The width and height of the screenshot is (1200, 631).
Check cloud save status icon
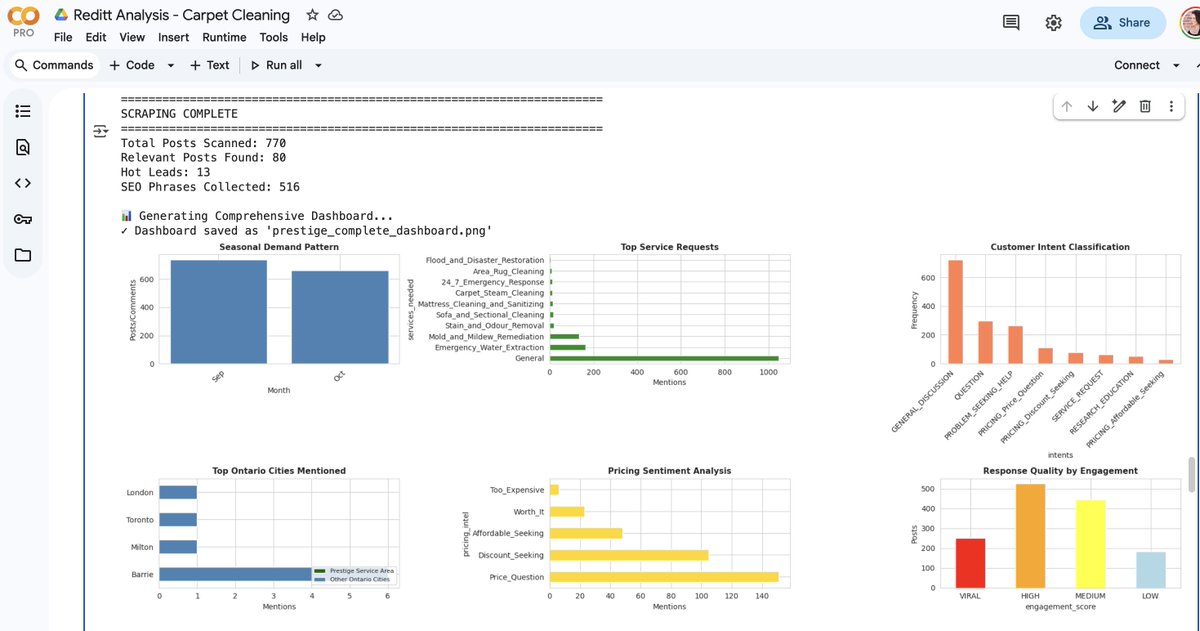(x=336, y=15)
